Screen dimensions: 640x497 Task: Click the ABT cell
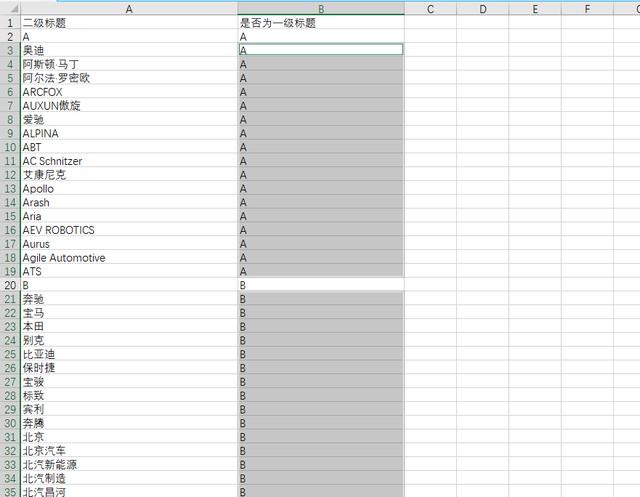point(129,147)
